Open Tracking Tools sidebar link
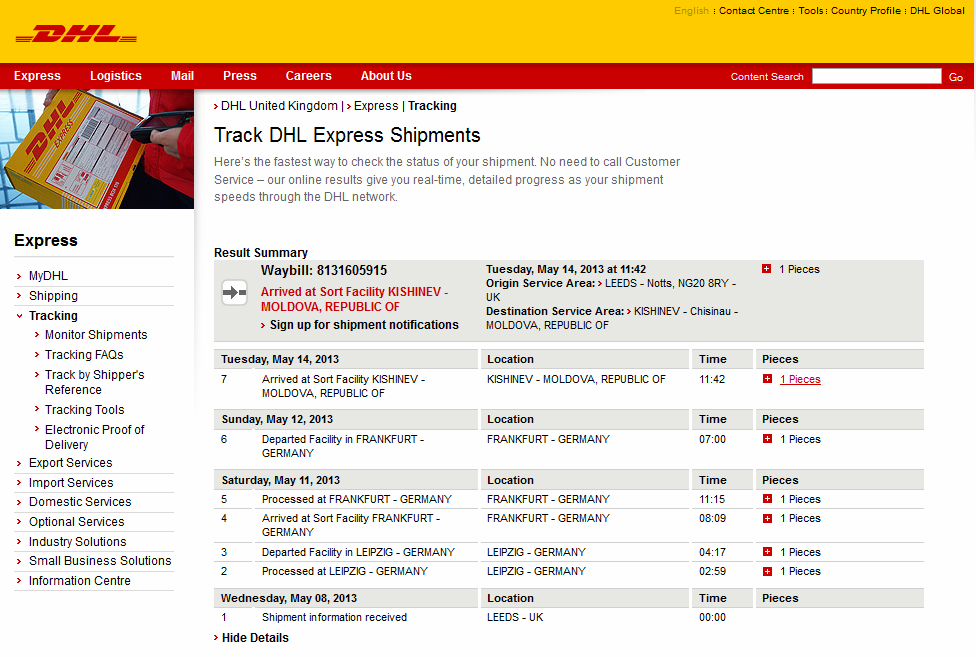 click(85, 409)
